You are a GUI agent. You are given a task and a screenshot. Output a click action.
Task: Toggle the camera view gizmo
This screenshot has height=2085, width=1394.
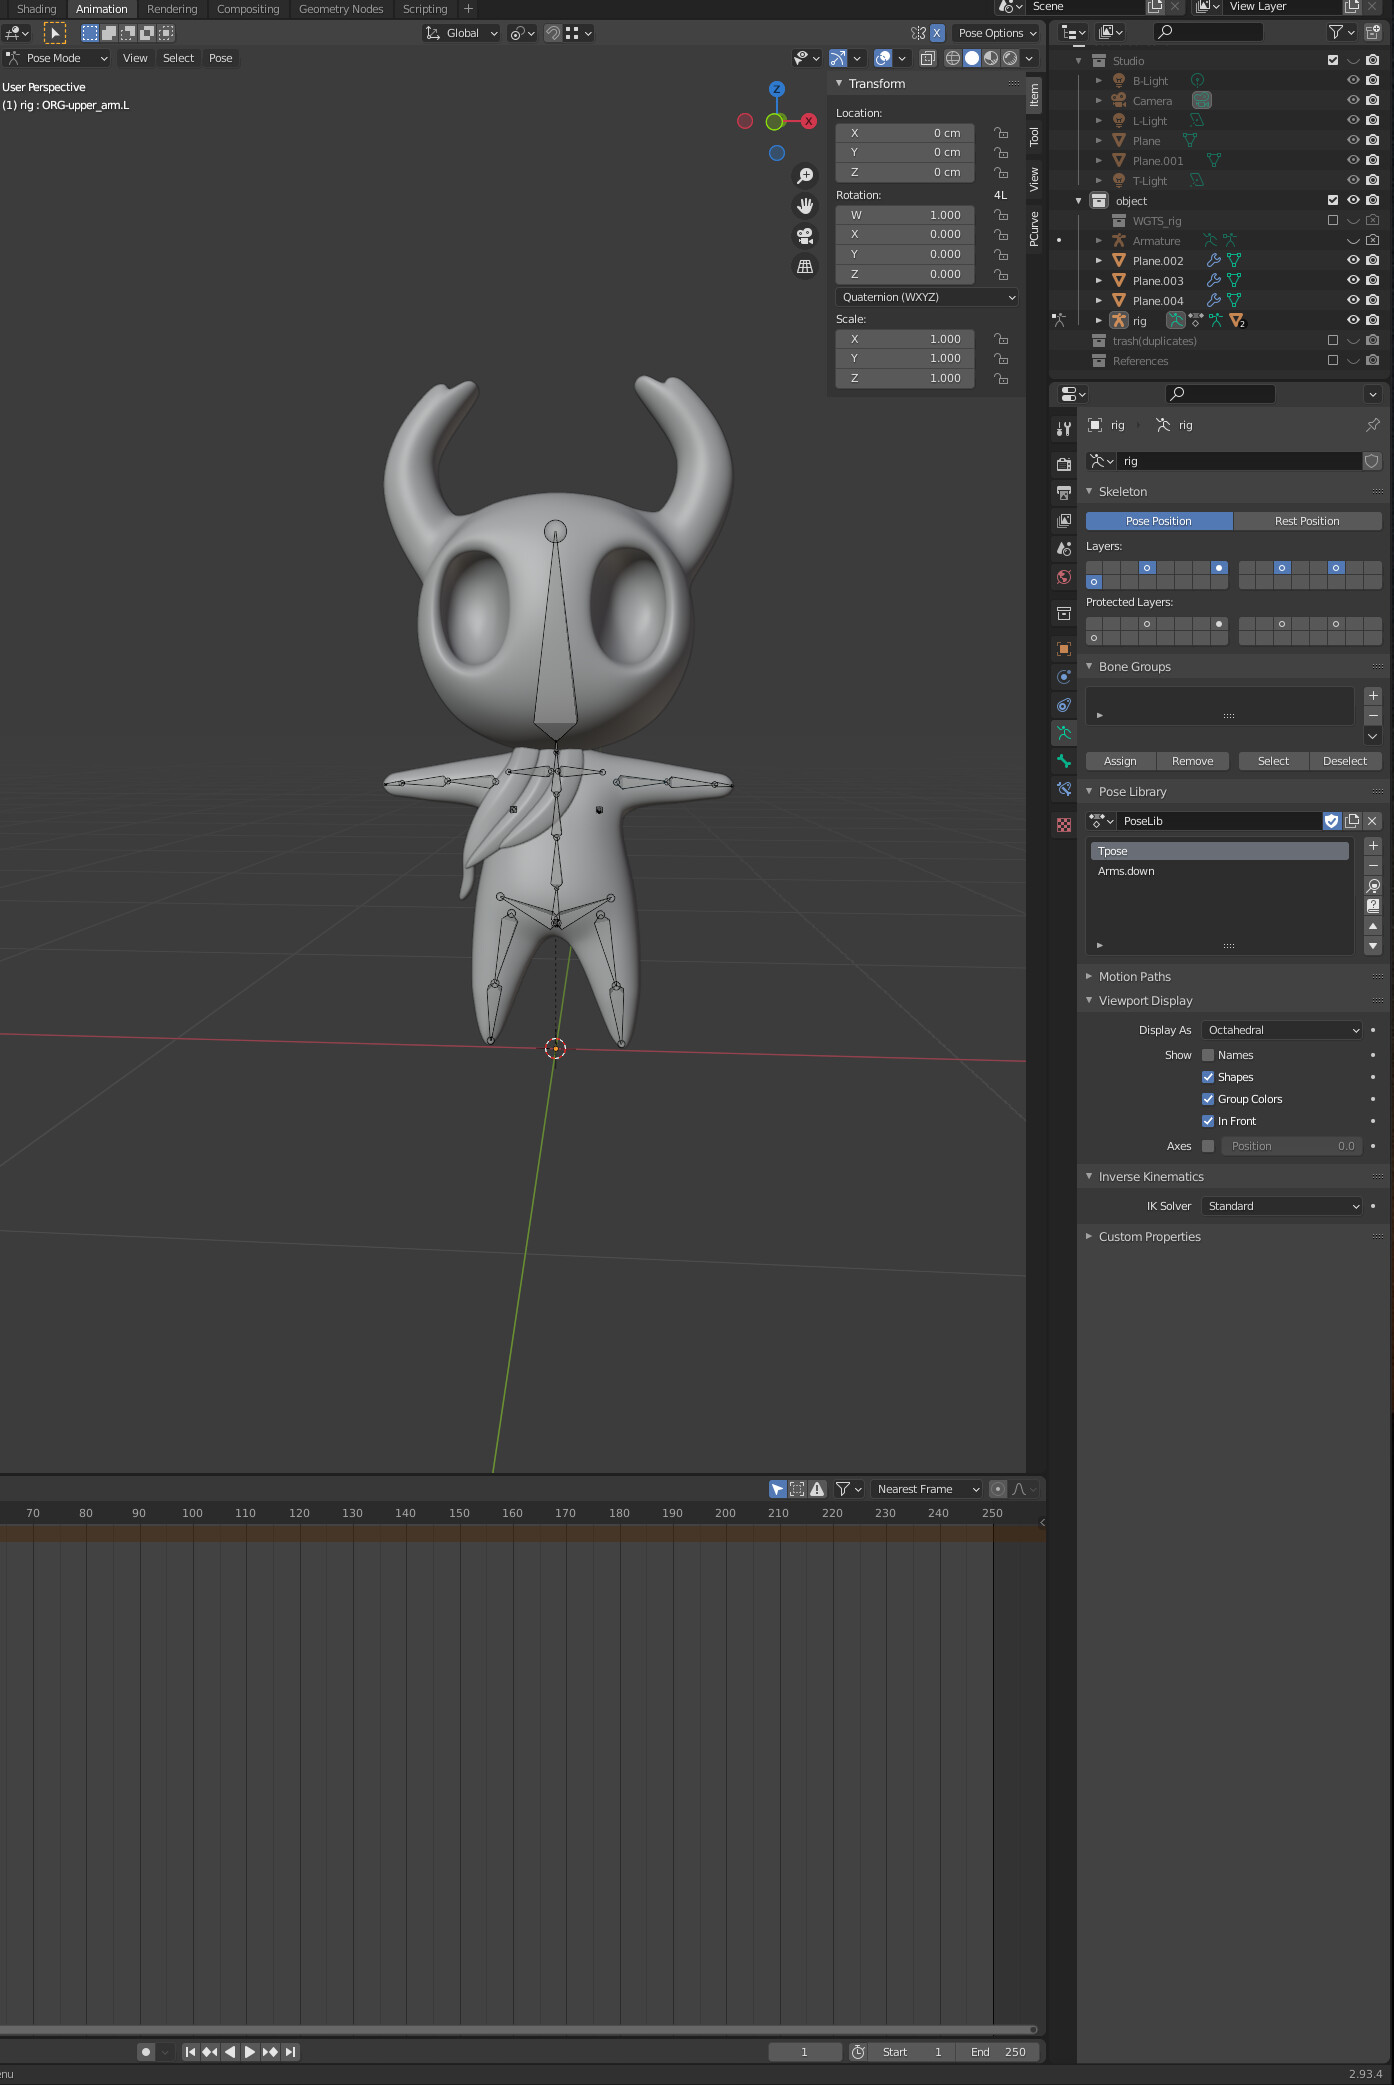tap(805, 236)
